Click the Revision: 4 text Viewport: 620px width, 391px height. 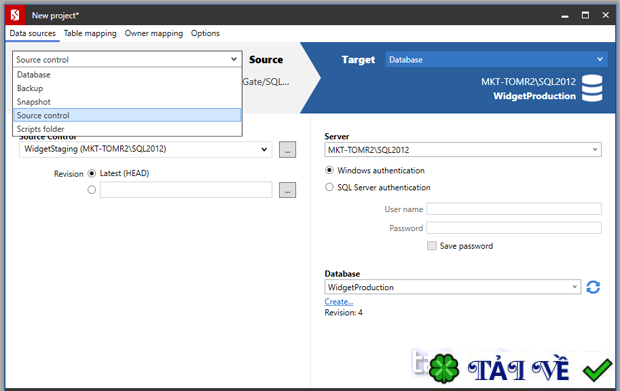point(343,313)
